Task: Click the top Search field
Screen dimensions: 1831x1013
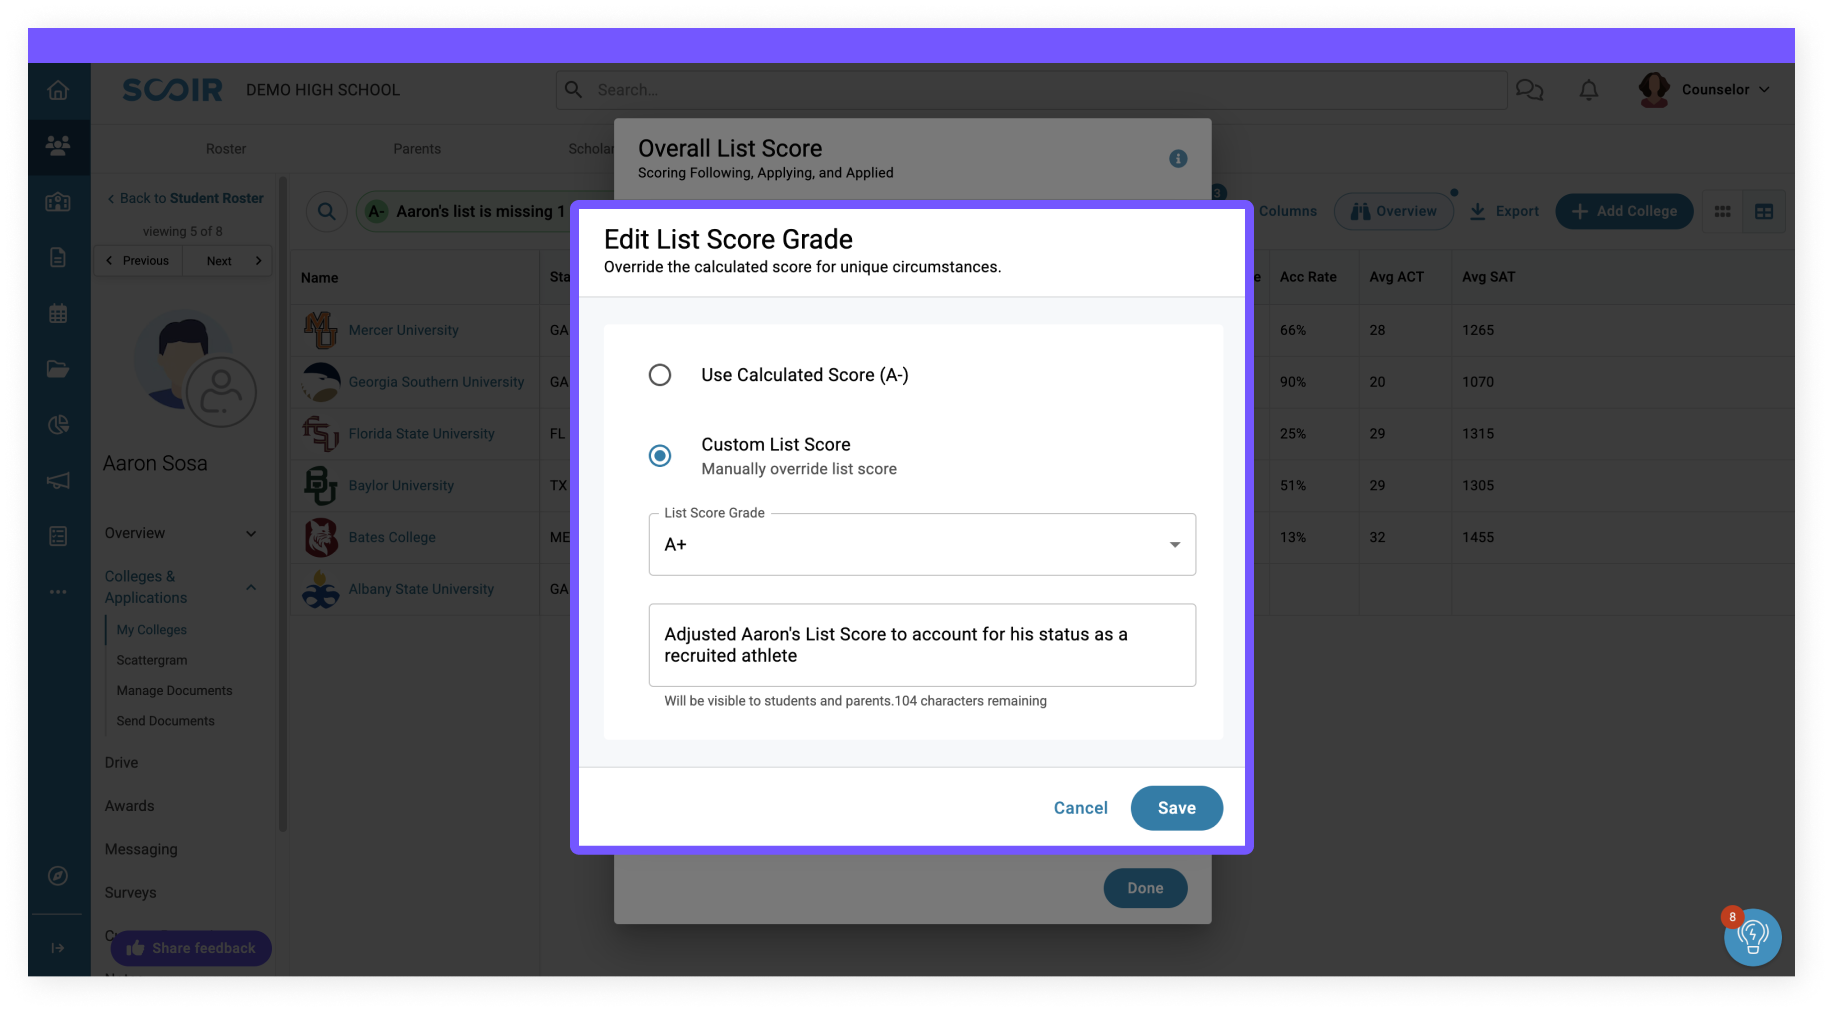Action: (1031, 90)
